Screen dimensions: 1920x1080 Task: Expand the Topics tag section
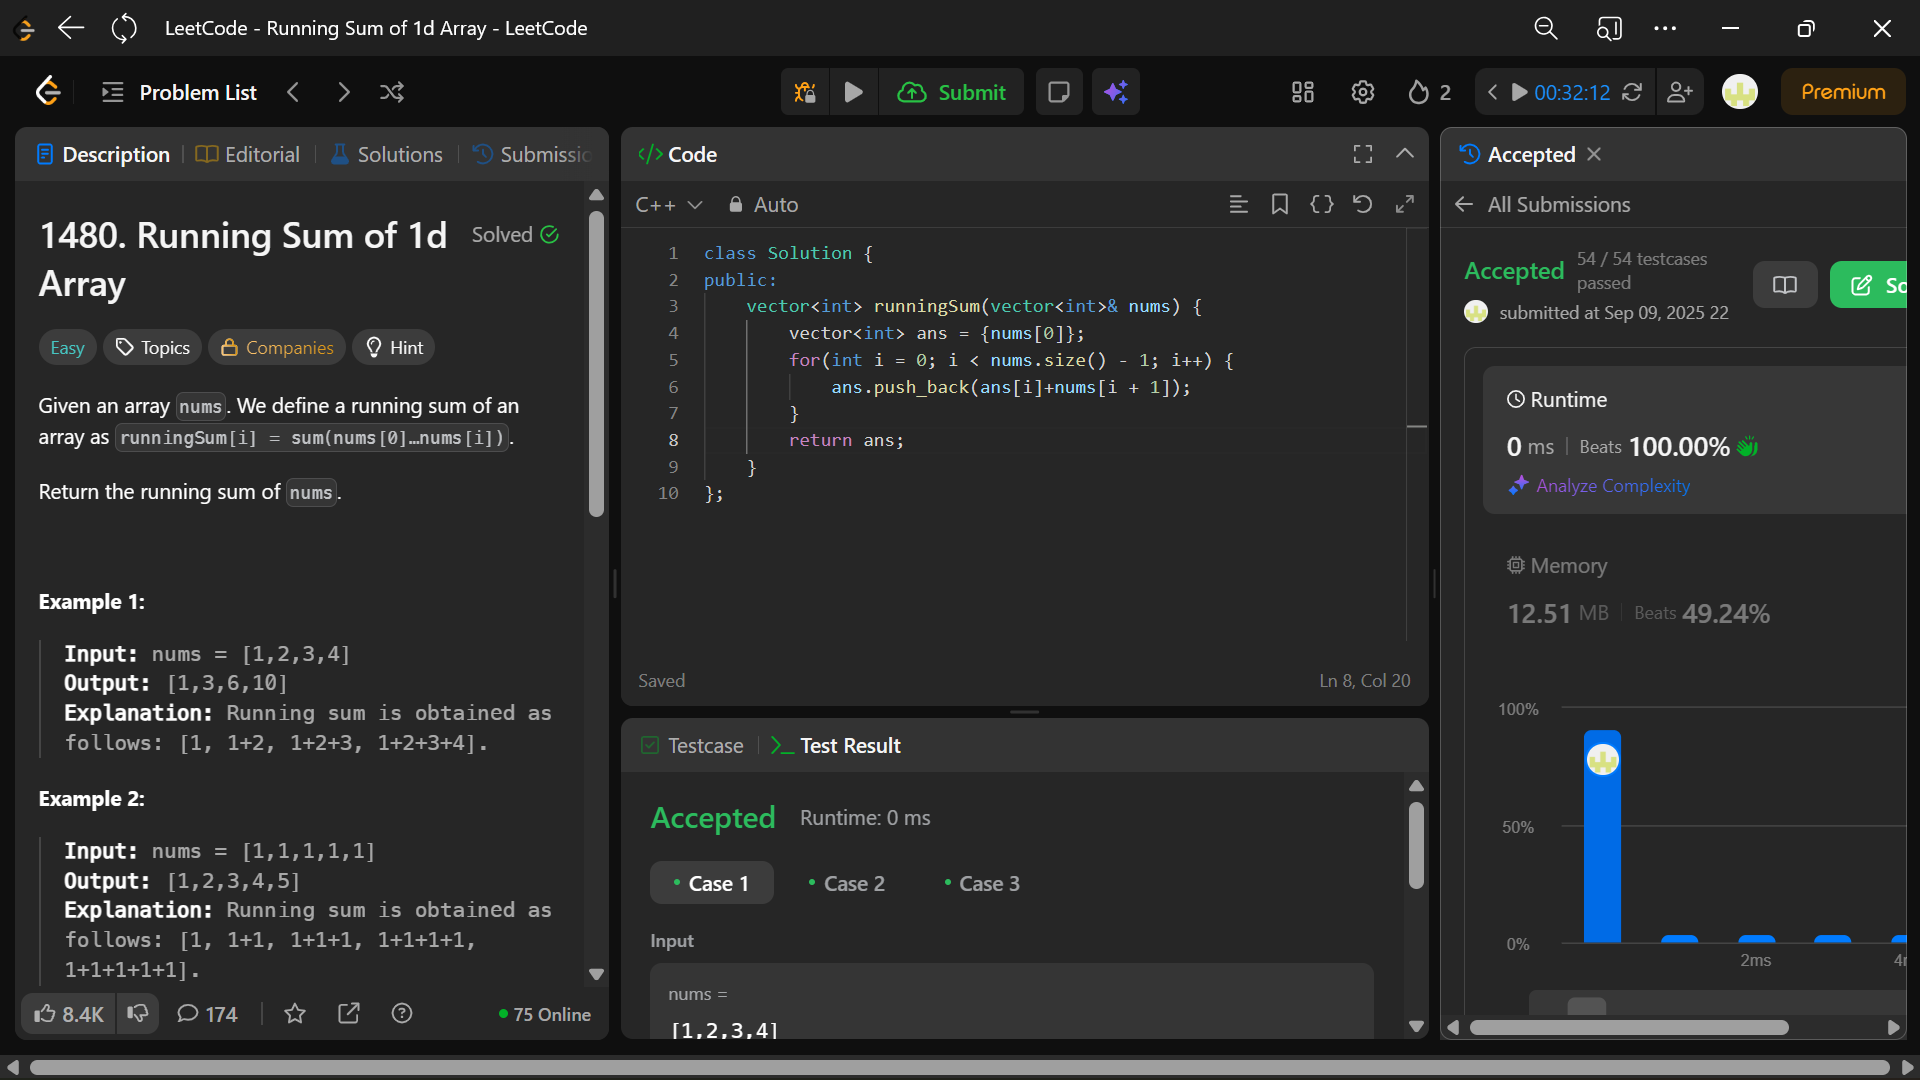(x=152, y=347)
